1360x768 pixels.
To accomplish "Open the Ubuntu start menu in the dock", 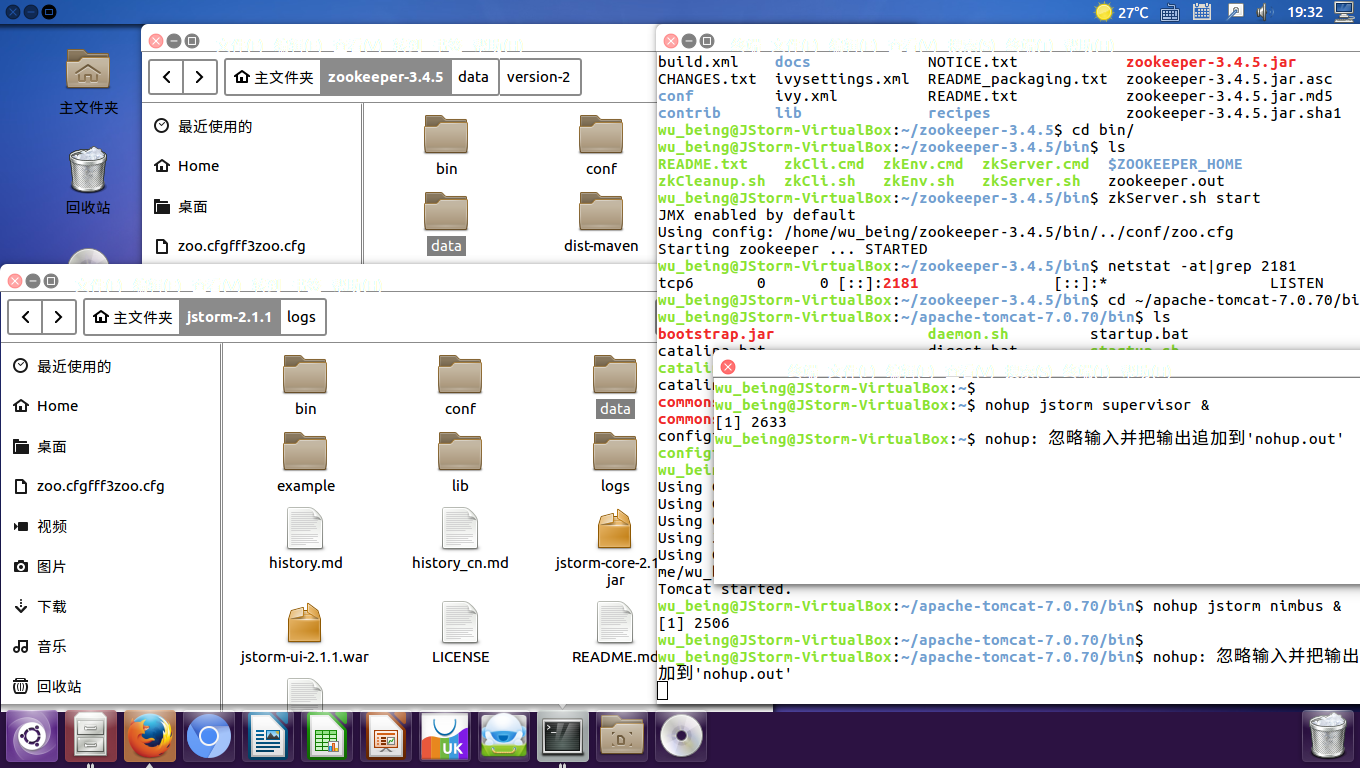I will (32, 738).
